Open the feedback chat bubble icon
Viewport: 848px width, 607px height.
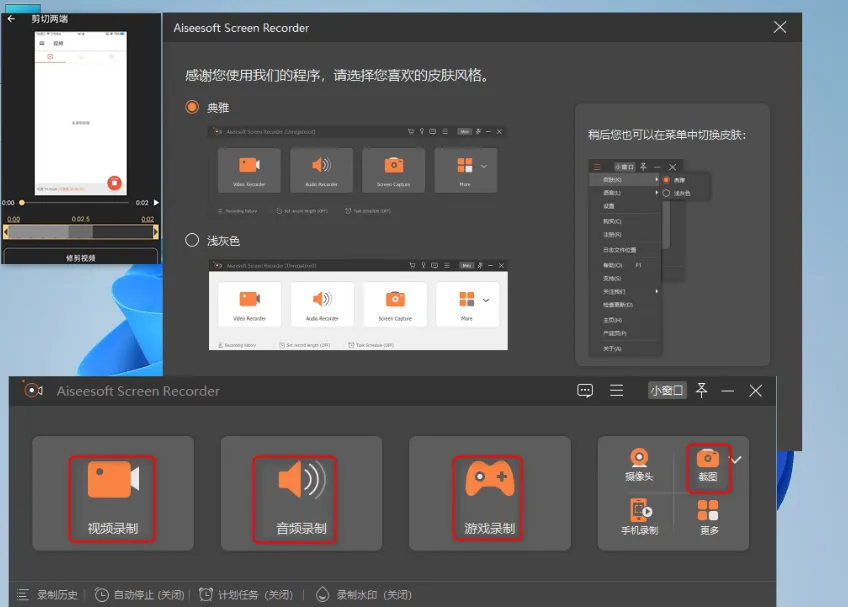585,391
